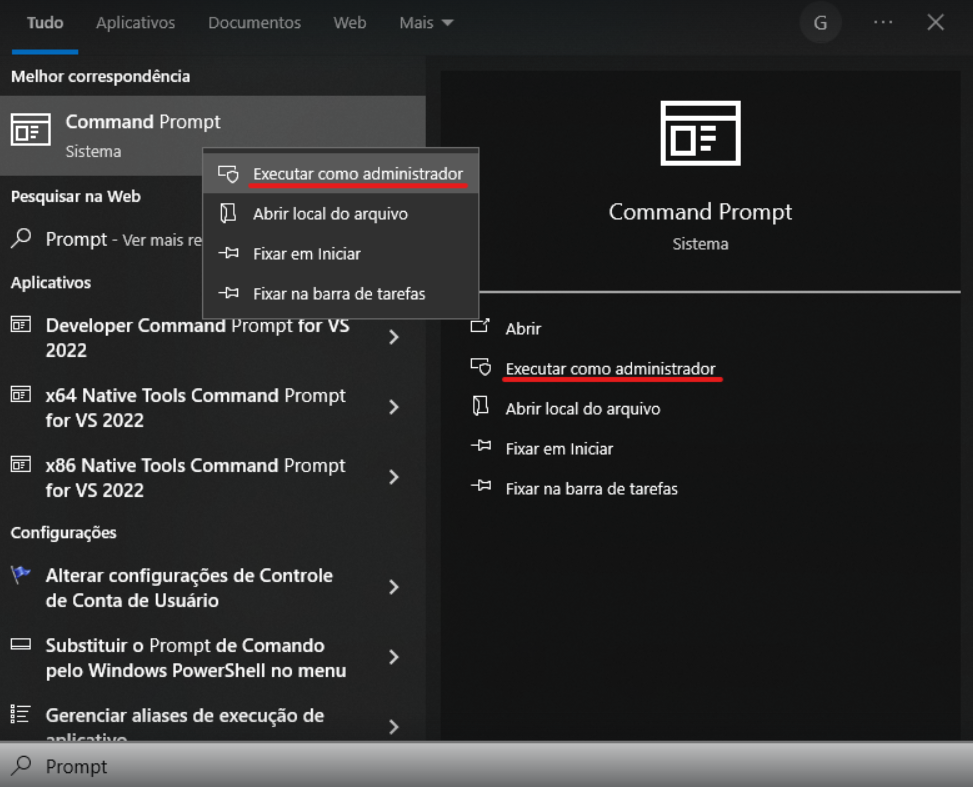Image resolution: width=973 pixels, height=787 pixels.
Task: Click the Abrir open-window icon in right pane
Action: coord(480,326)
